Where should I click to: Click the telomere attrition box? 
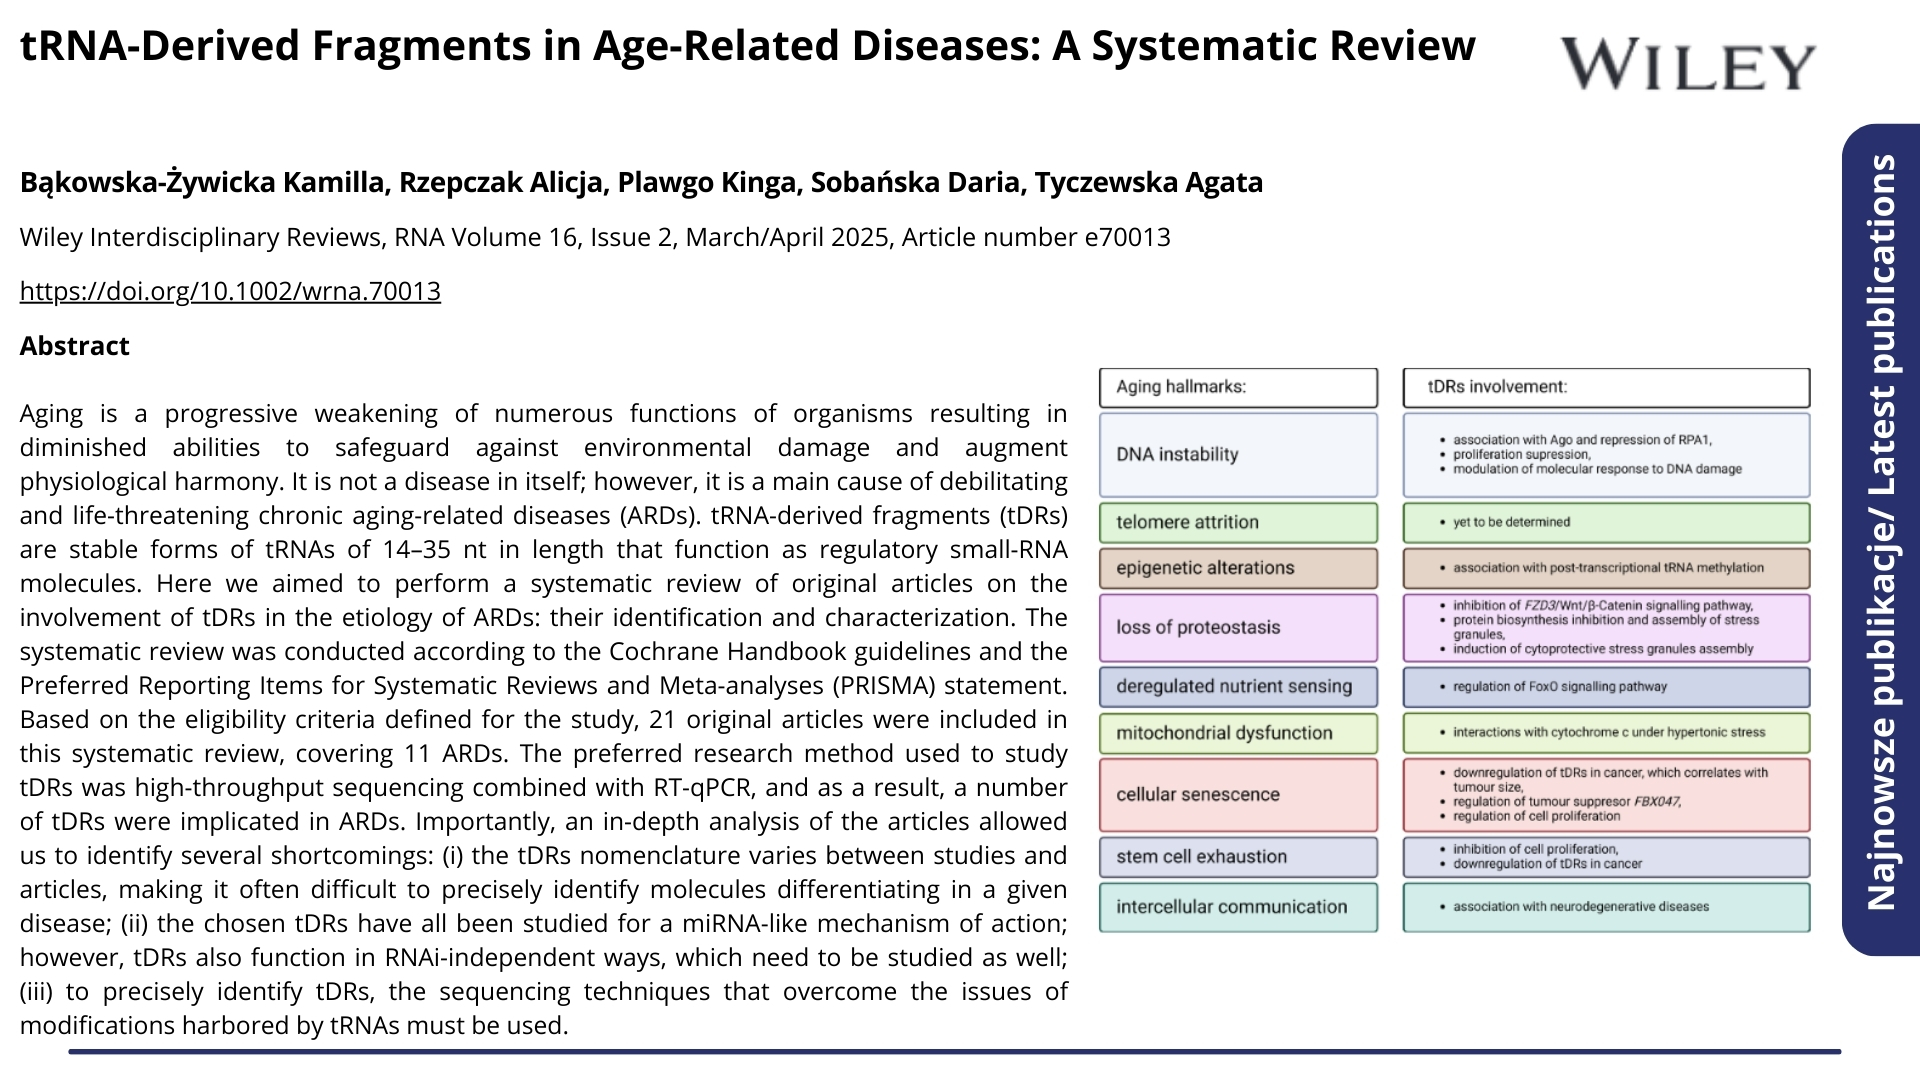click(x=1238, y=522)
